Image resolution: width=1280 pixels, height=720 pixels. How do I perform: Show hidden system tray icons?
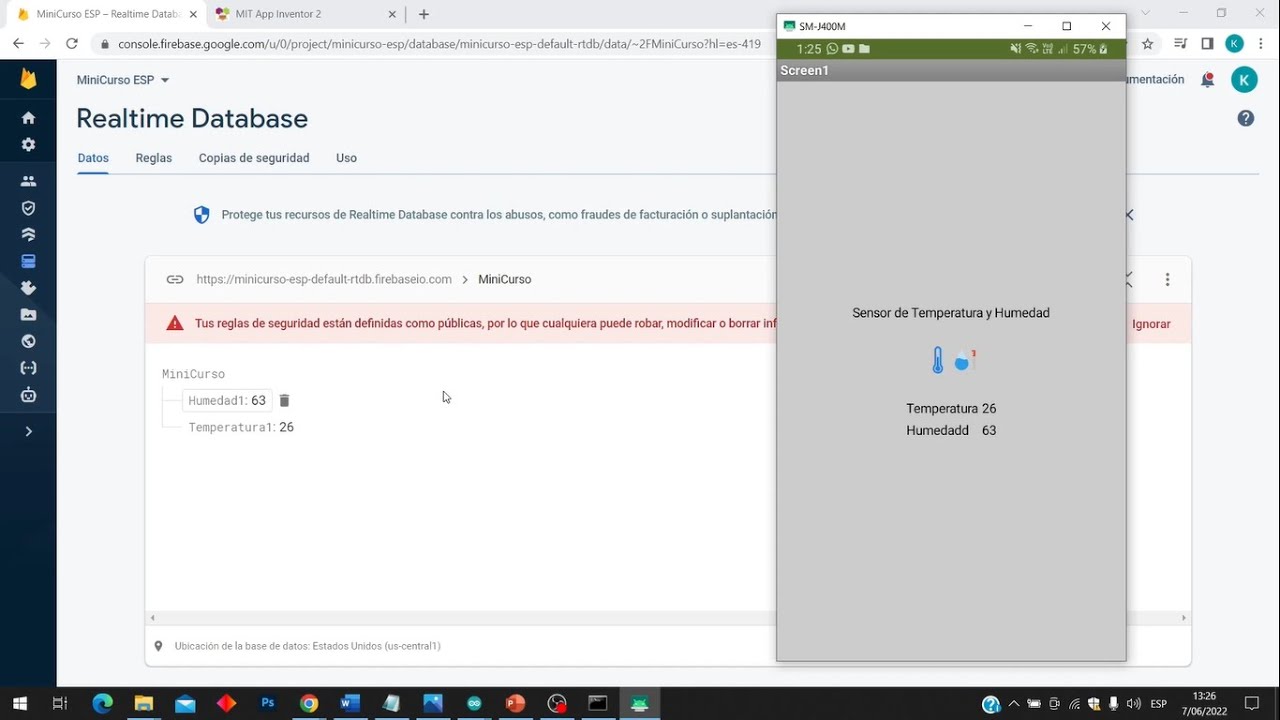(1014, 704)
